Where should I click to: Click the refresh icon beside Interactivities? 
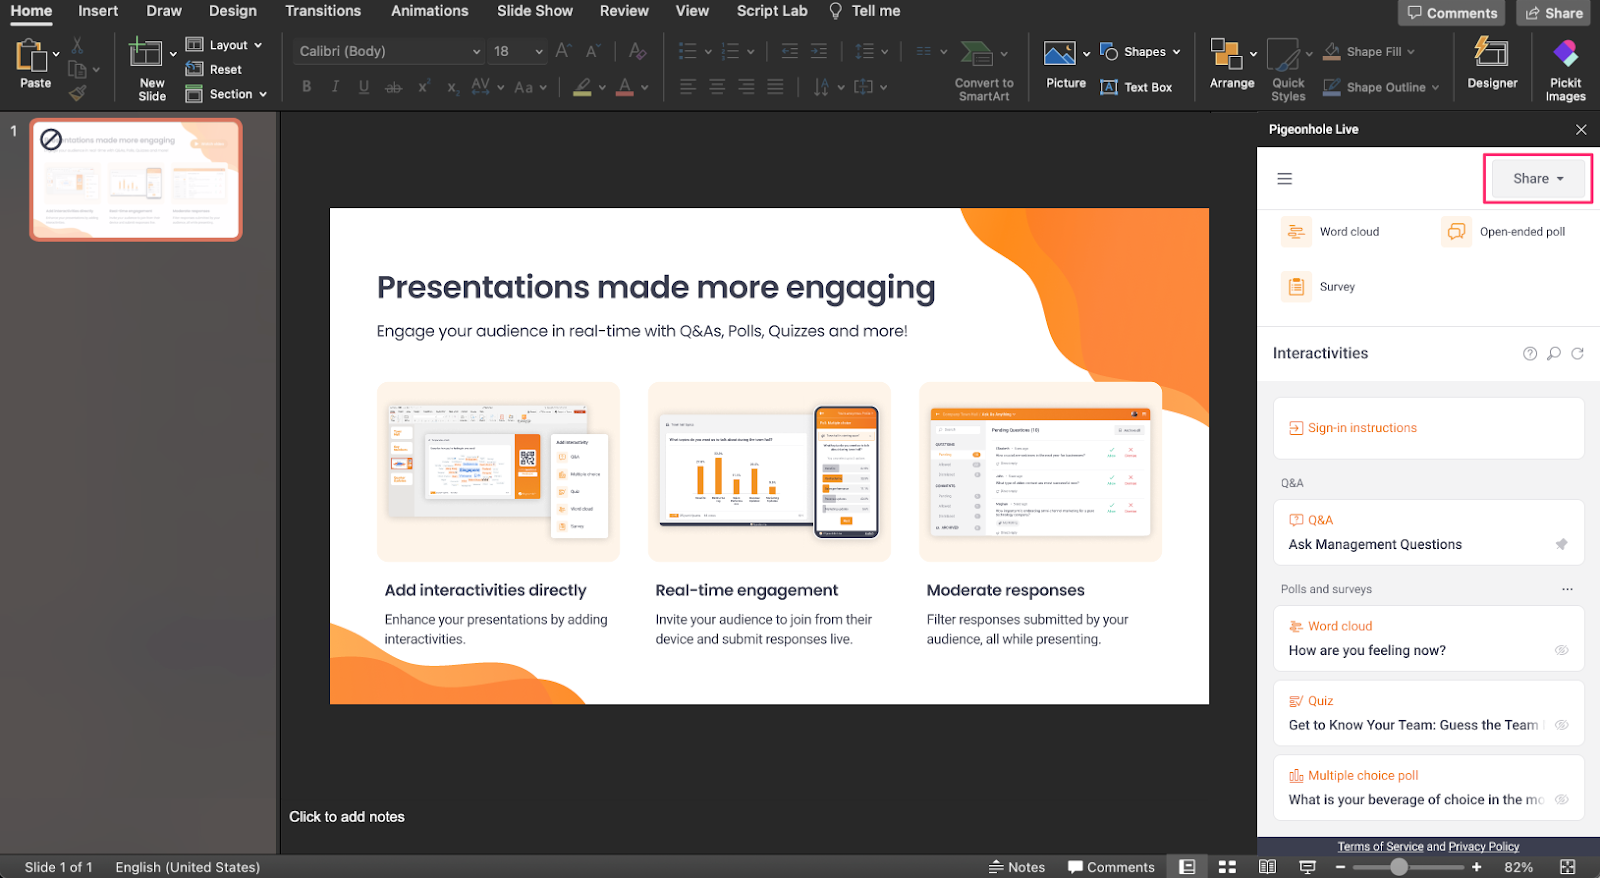(1577, 354)
